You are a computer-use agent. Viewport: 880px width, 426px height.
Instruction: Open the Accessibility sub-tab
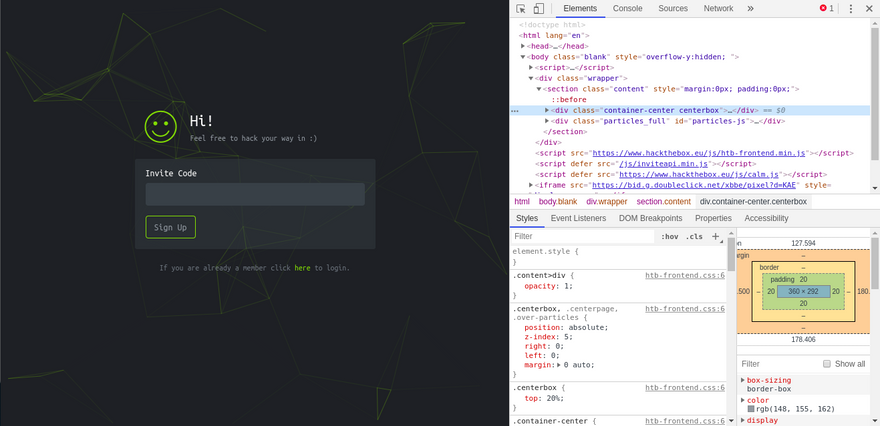point(766,218)
